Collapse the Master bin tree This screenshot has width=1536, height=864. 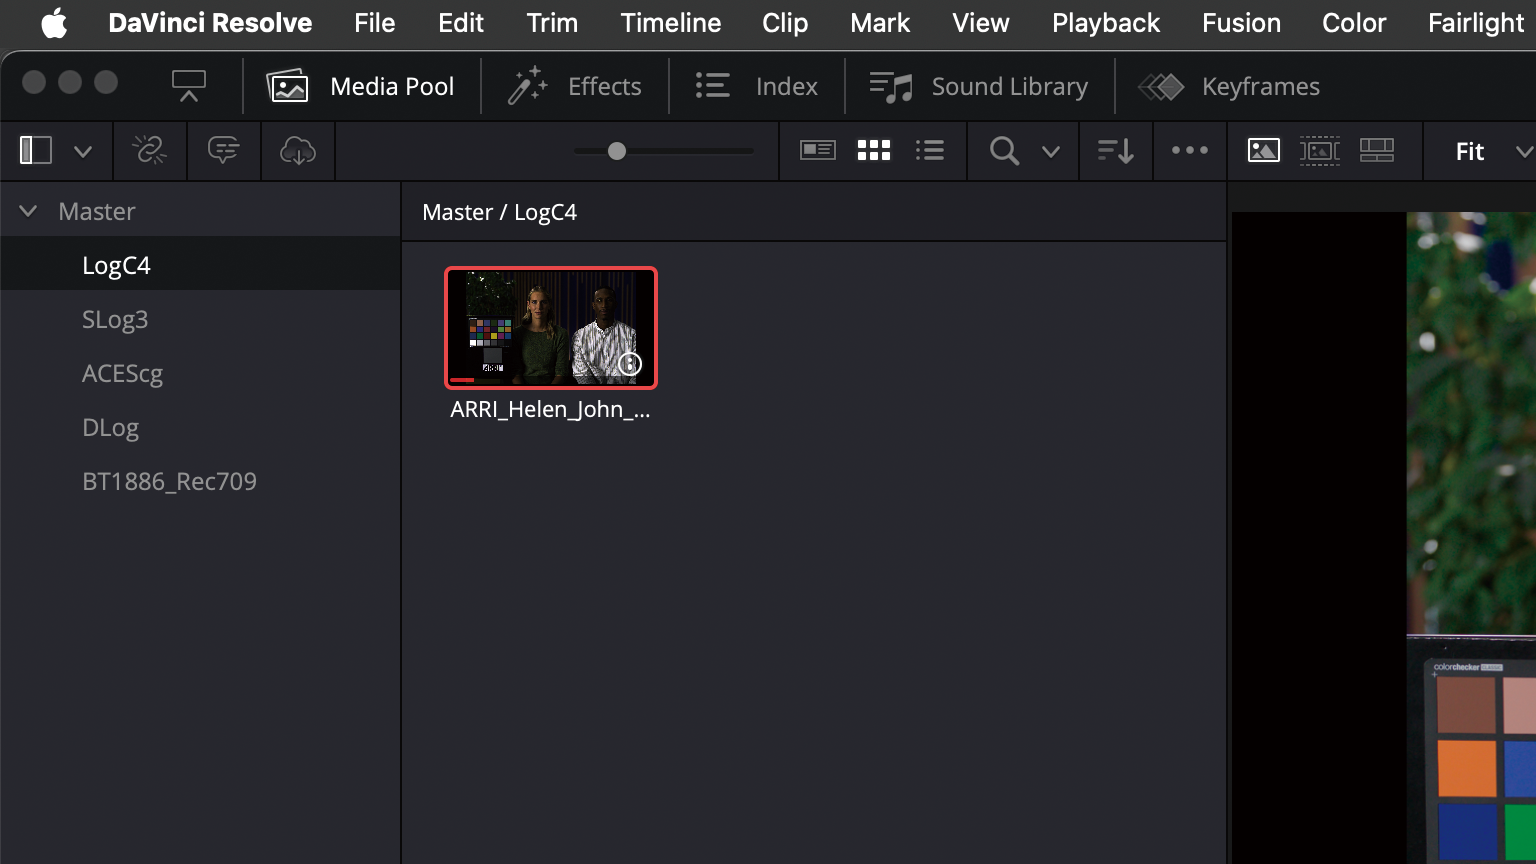[28, 211]
